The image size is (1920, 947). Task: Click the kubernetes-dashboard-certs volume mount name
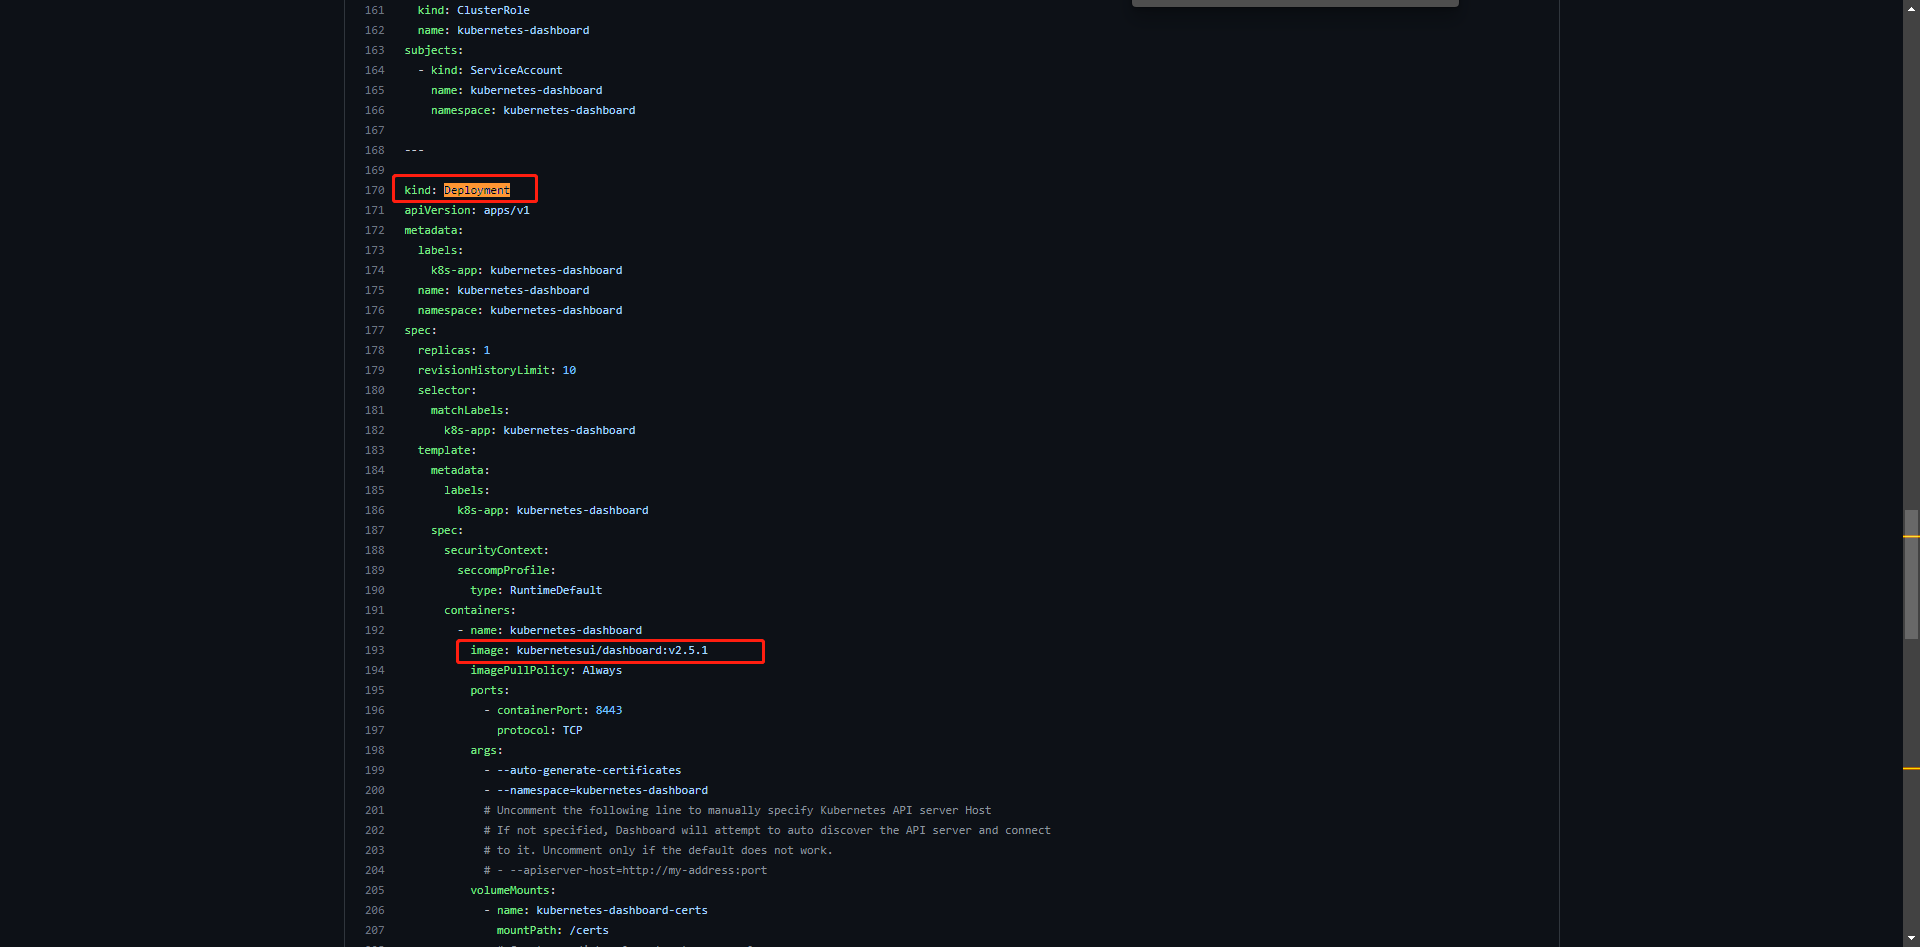tap(622, 910)
